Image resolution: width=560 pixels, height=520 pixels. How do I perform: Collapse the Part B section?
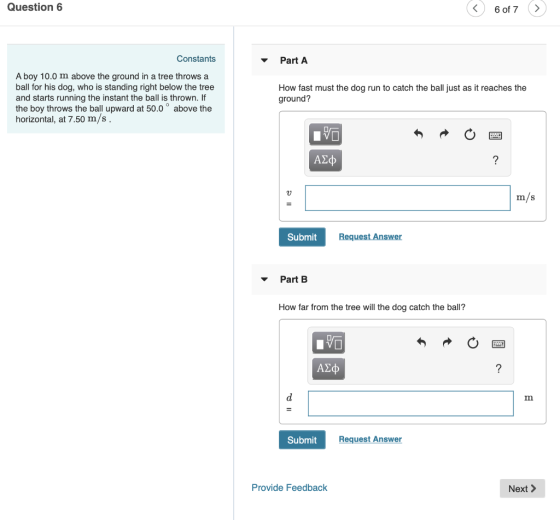(264, 279)
